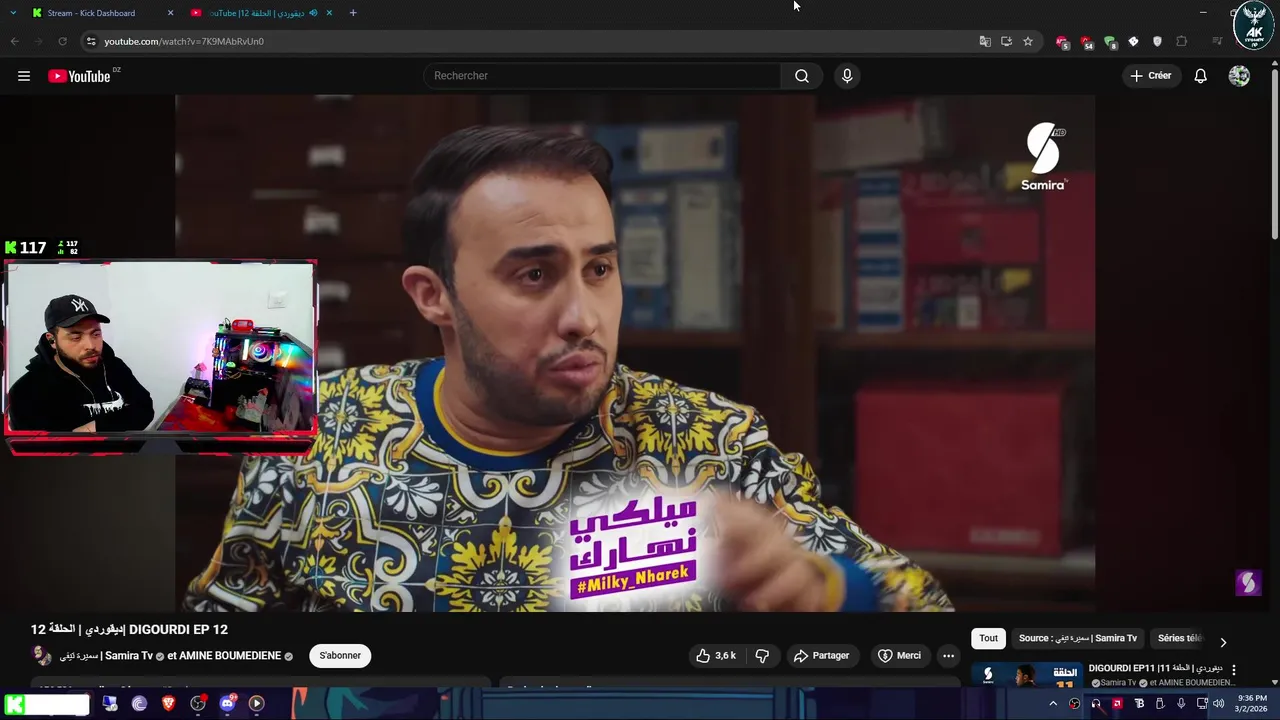Open media player taskbar icon
This screenshot has width=1280, height=720.
pyautogui.click(x=256, y=704)
